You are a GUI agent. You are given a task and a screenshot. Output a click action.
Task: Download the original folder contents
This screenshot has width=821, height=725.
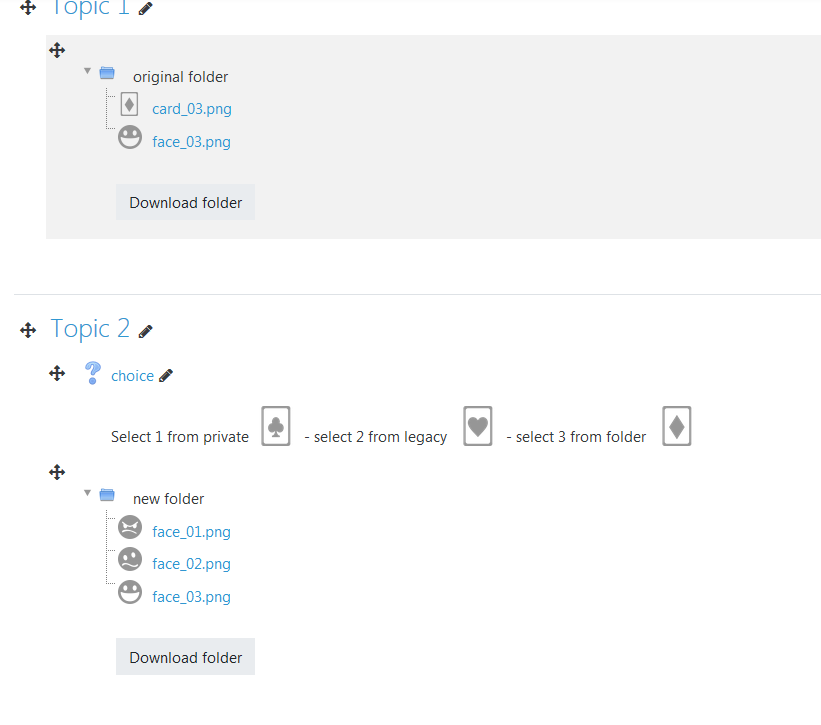tap(185, 203)
